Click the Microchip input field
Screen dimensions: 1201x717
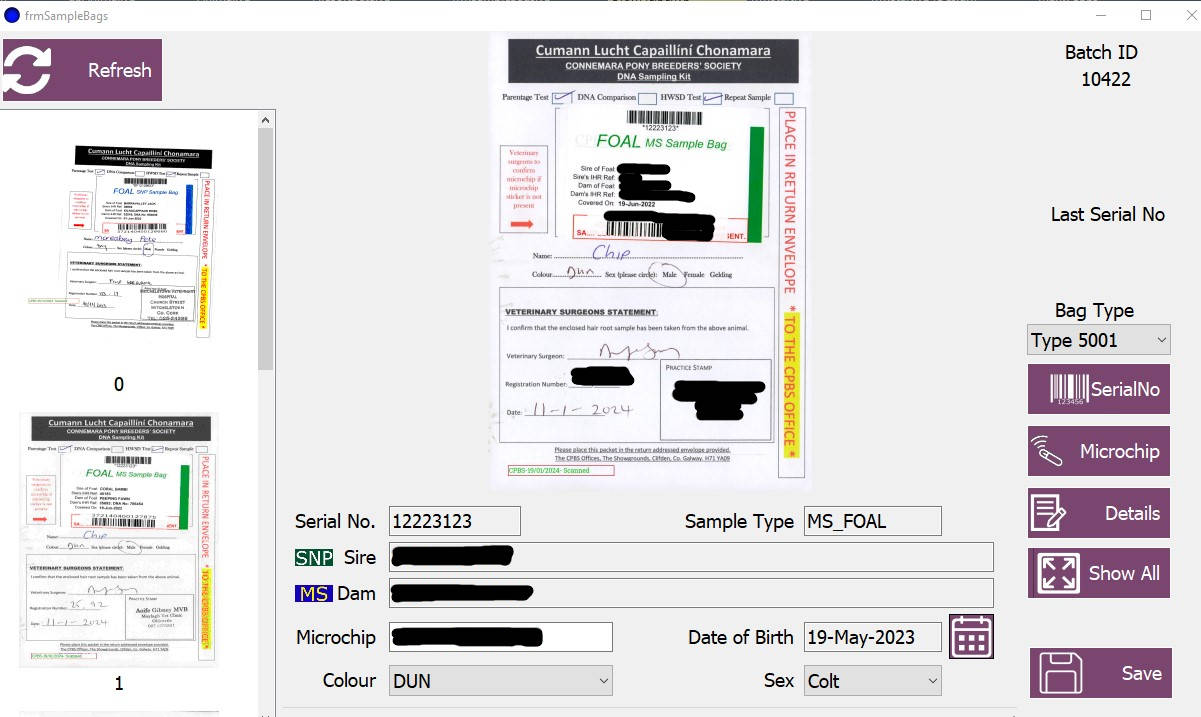pos(501,637)
